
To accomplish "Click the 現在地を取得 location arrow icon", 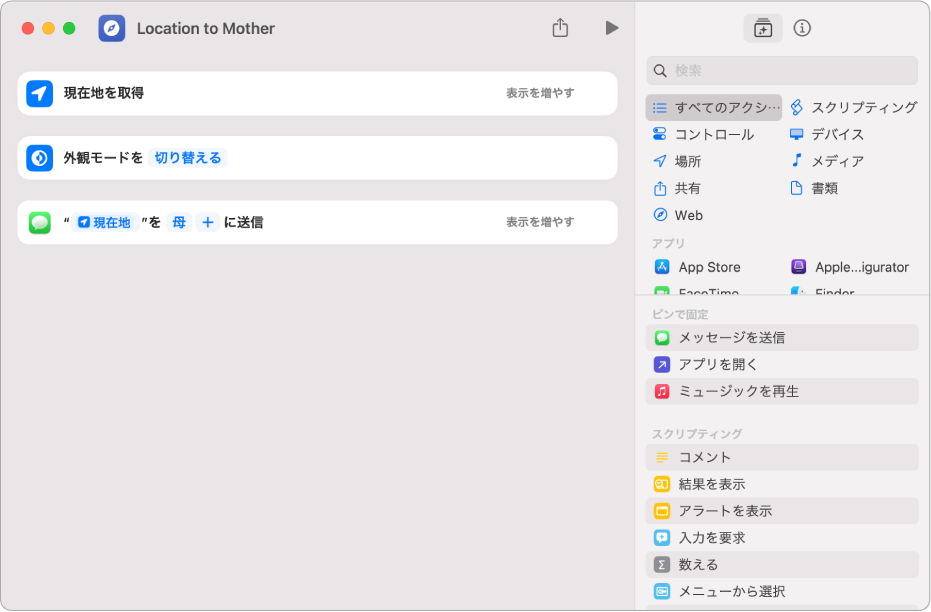I will [x=39, y=93].
